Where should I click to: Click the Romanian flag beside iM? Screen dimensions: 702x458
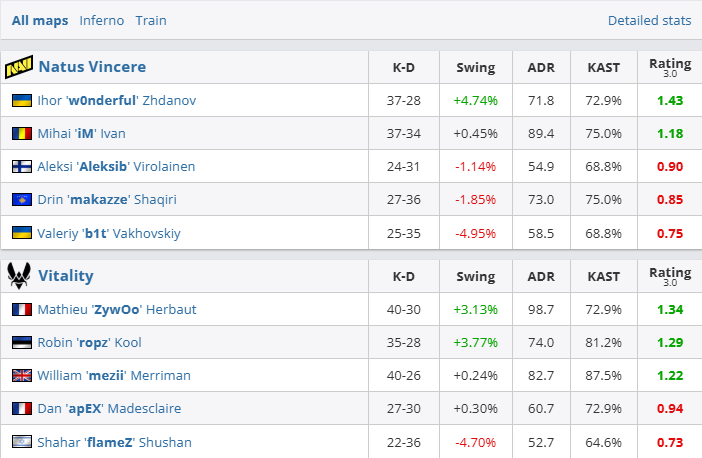pyautogui.click(x=21, y=134)
